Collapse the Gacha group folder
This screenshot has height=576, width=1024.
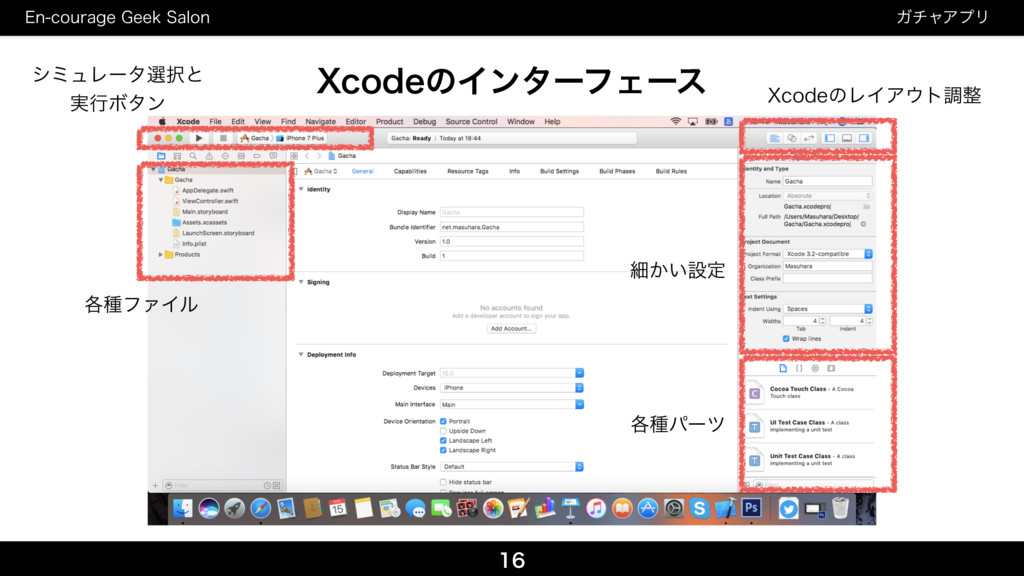coord(161,180)
